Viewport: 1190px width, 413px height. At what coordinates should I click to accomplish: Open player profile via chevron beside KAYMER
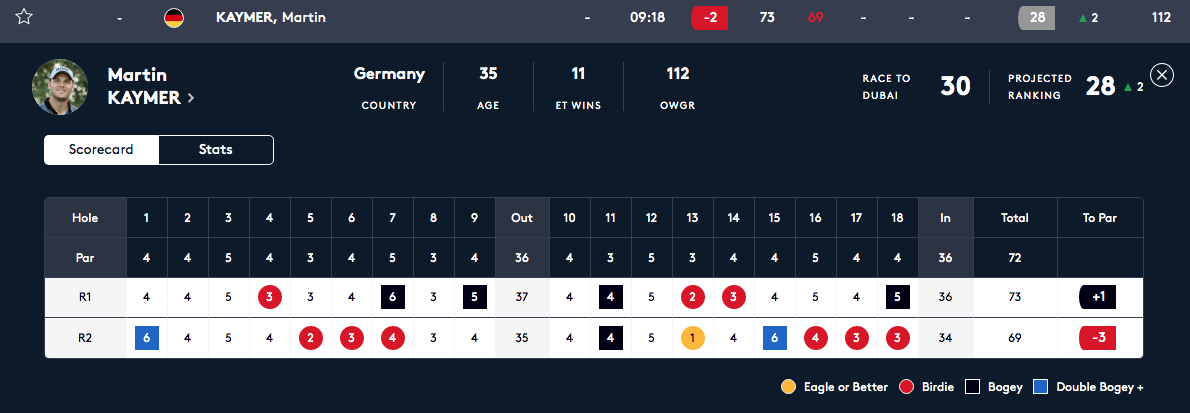[190, 98]
